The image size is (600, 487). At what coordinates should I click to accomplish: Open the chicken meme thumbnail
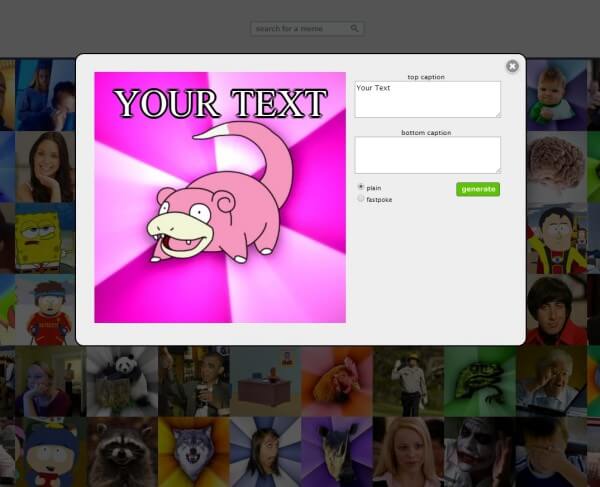(x=337, y=381)
